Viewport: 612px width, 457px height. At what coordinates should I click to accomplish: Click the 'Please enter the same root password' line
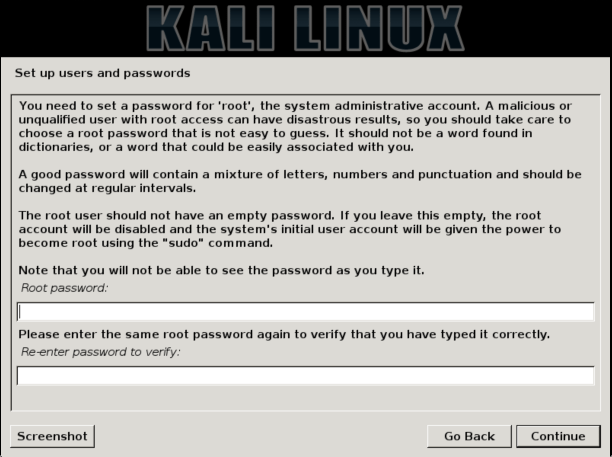coord(284,334)
